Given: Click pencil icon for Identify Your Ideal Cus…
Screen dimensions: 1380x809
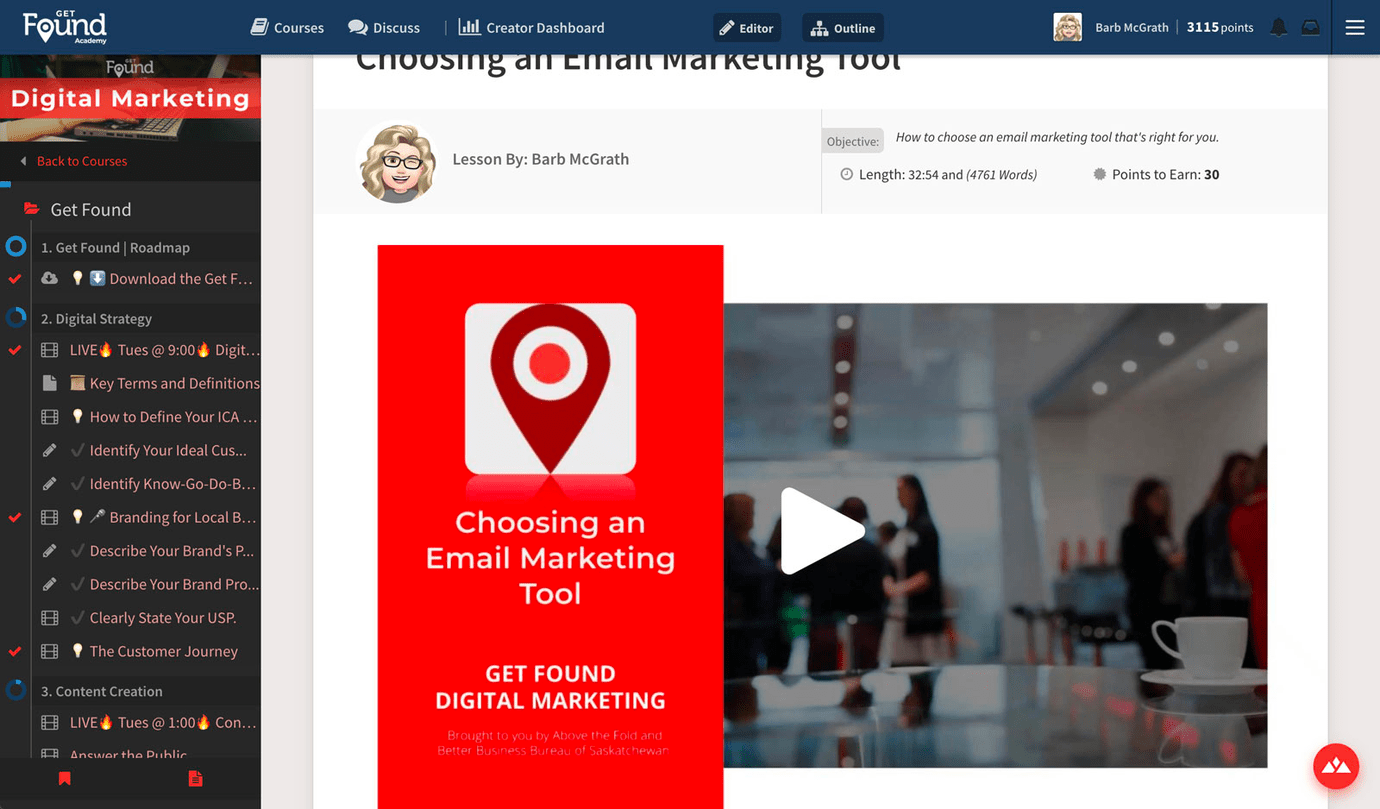Looking at the screenshot, I should 49,451.
